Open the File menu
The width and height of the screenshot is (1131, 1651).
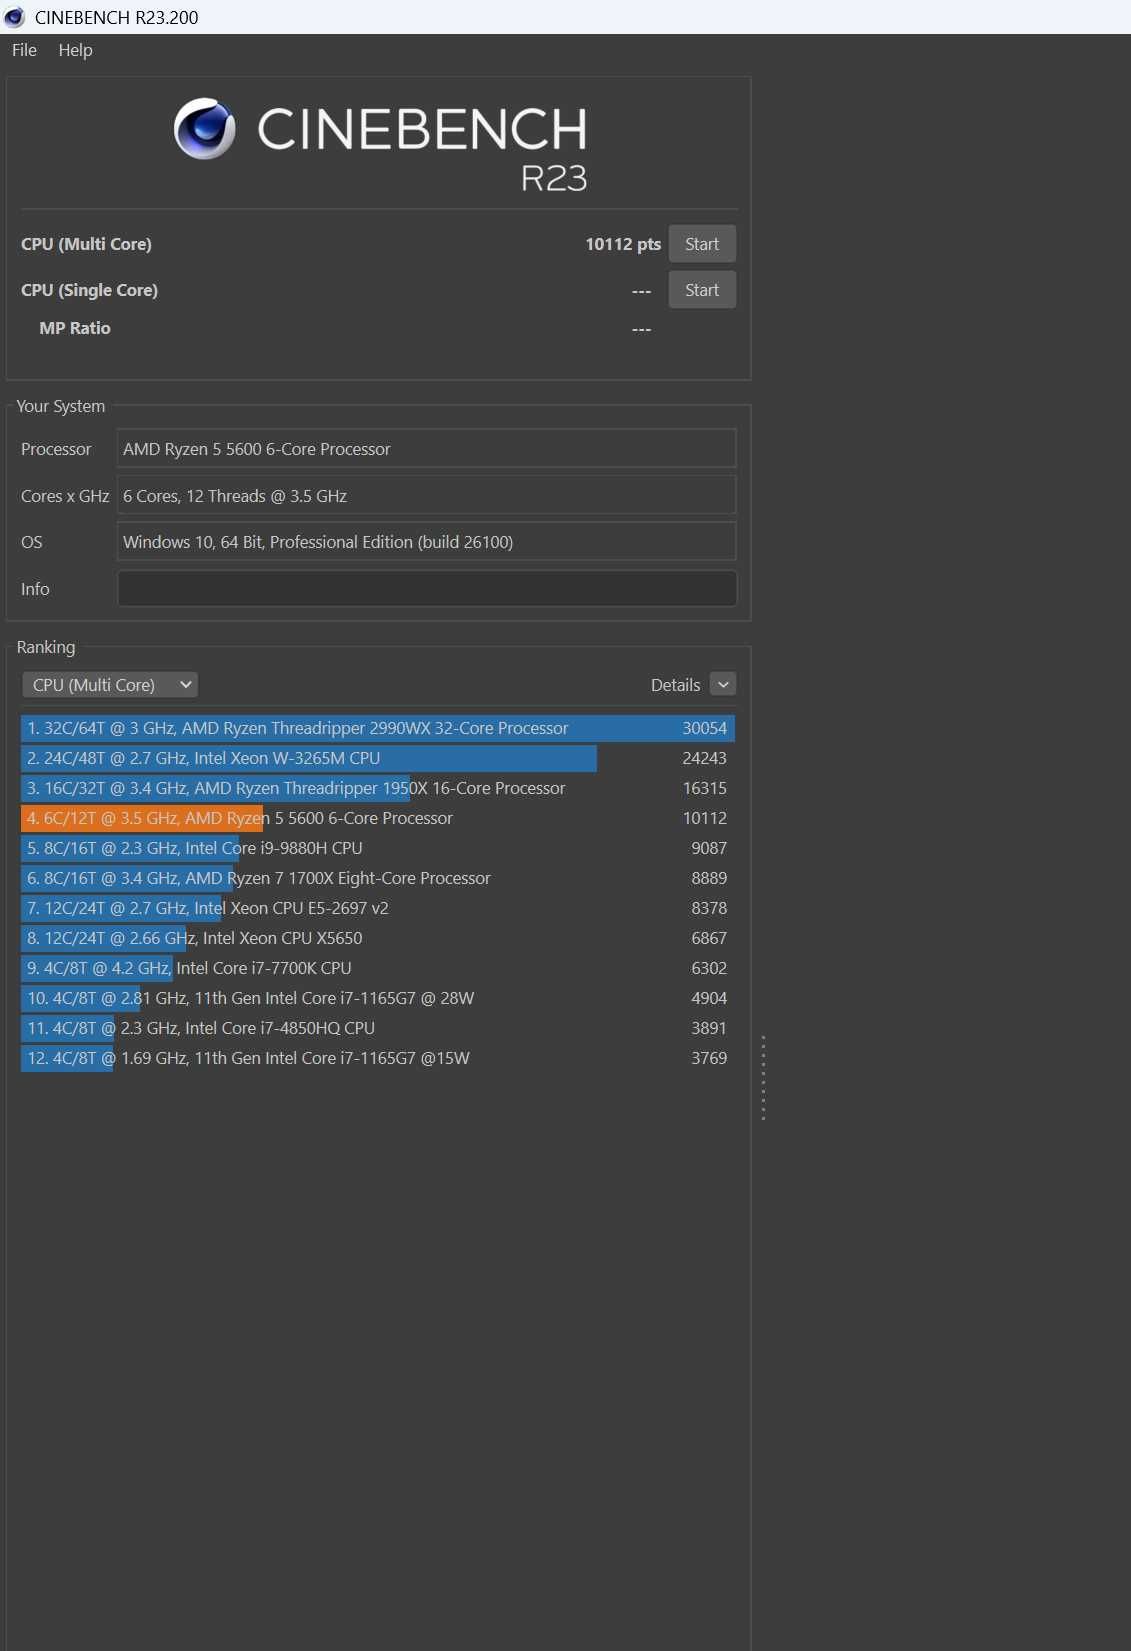click(24, 50)
